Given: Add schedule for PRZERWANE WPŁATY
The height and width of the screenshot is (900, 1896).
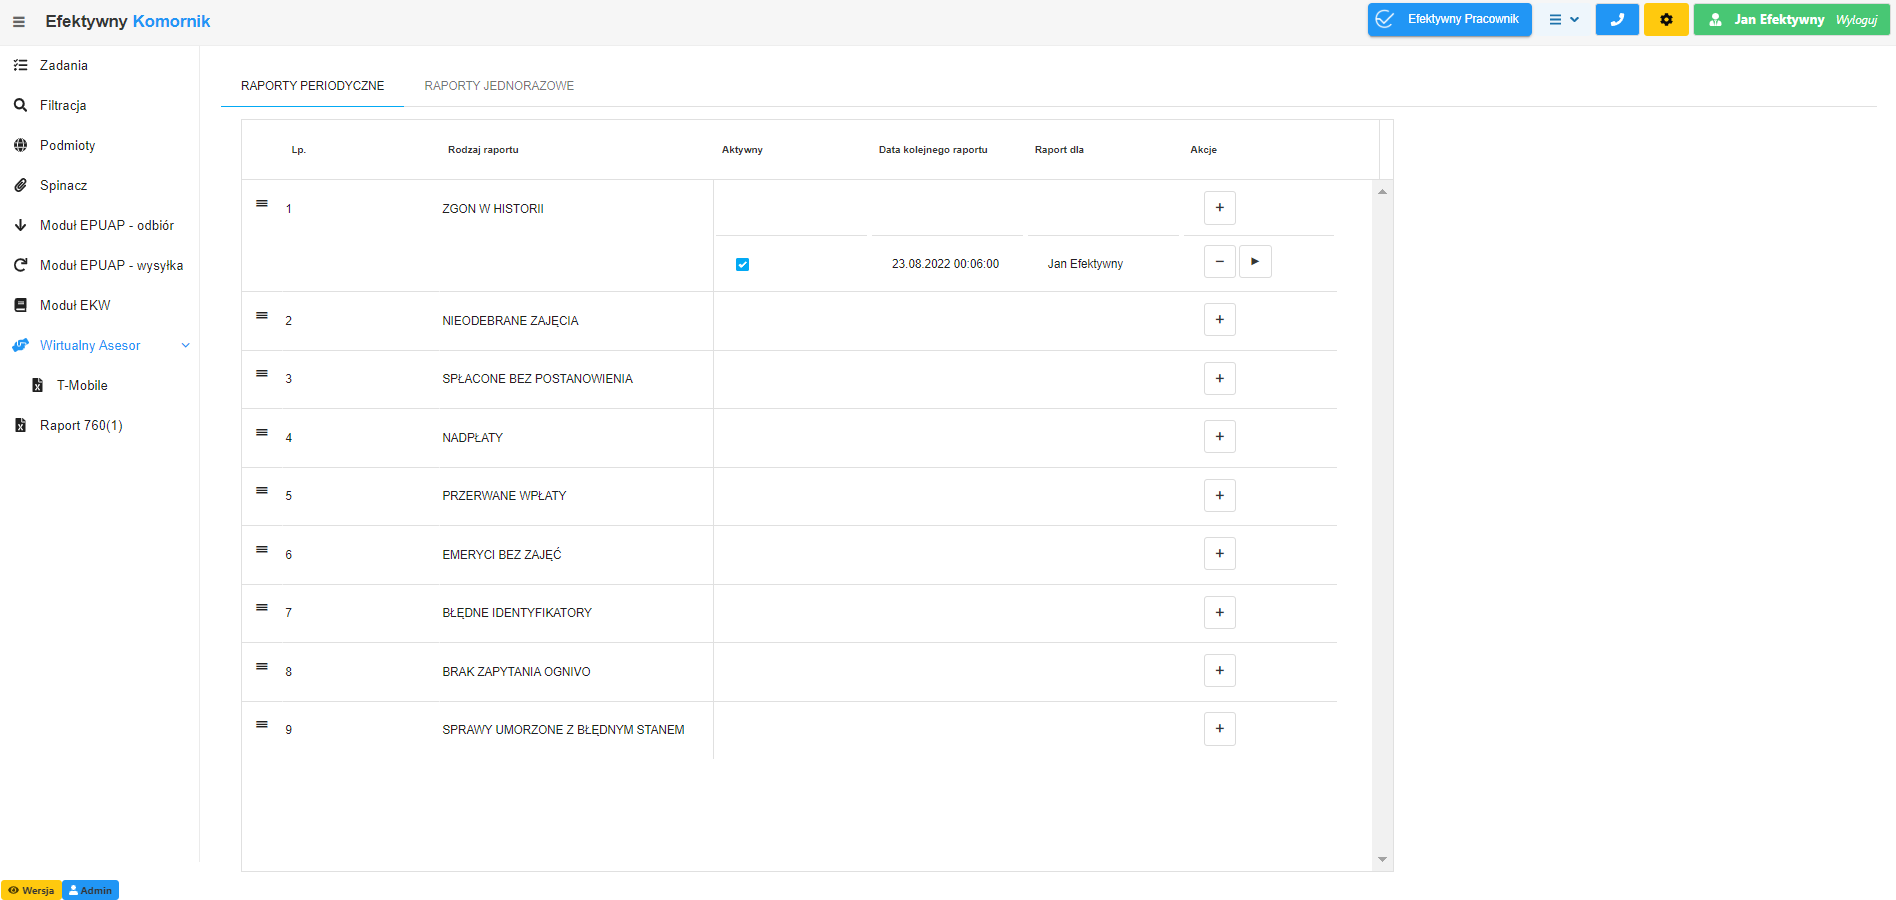Looking at the screenshot, I should tap(1219, 496).
